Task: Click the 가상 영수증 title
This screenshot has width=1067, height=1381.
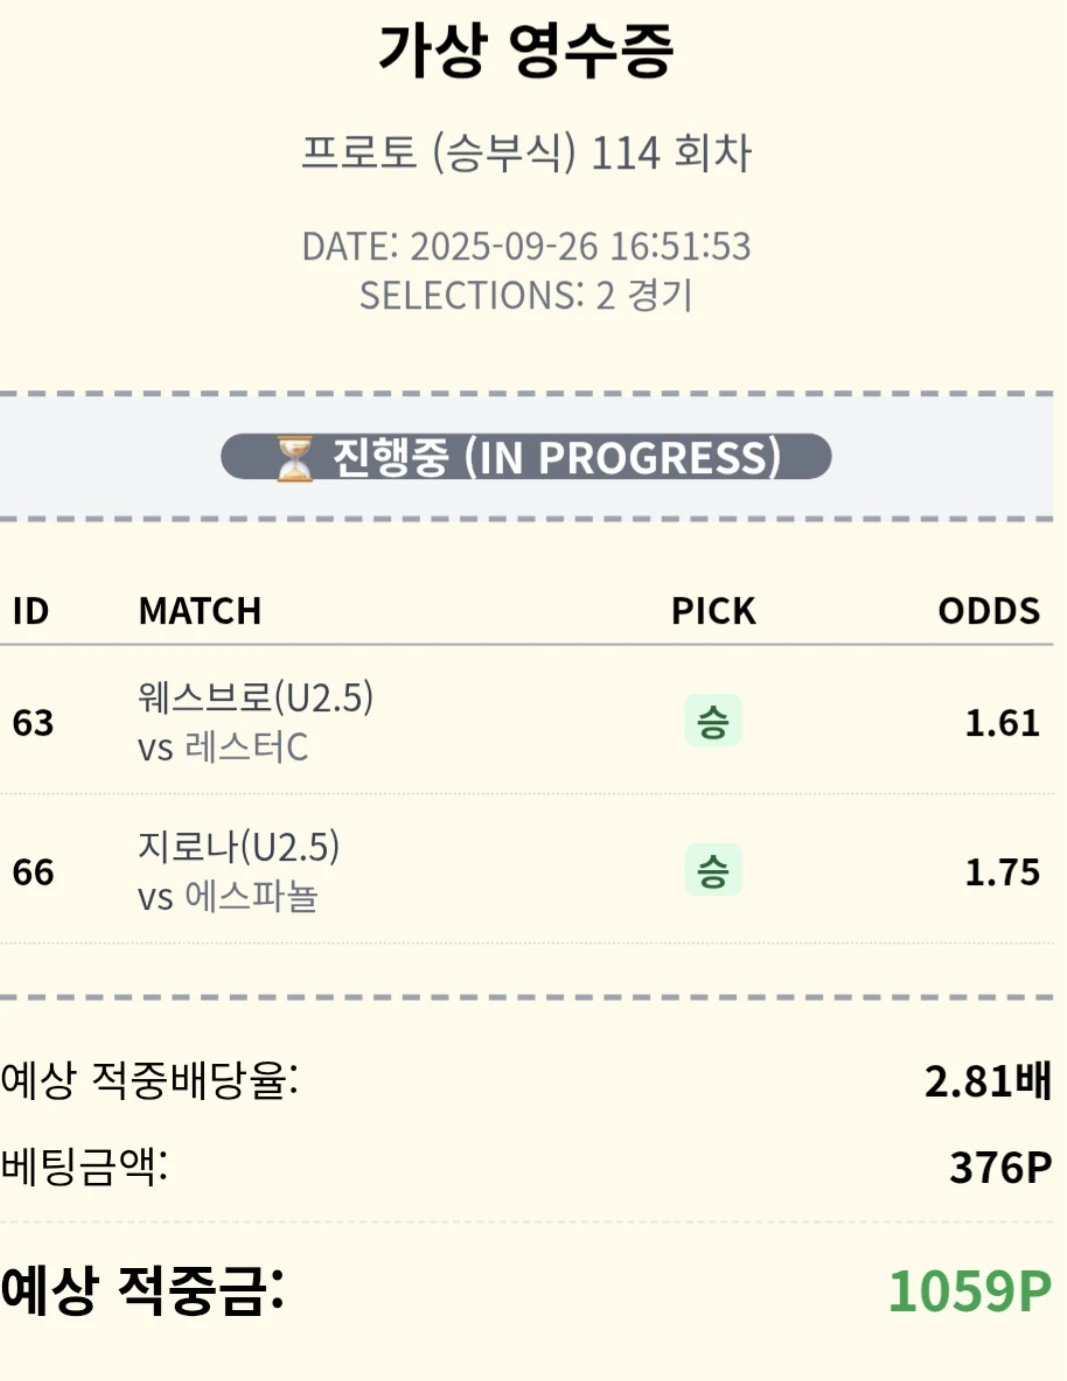Action: 526,50
